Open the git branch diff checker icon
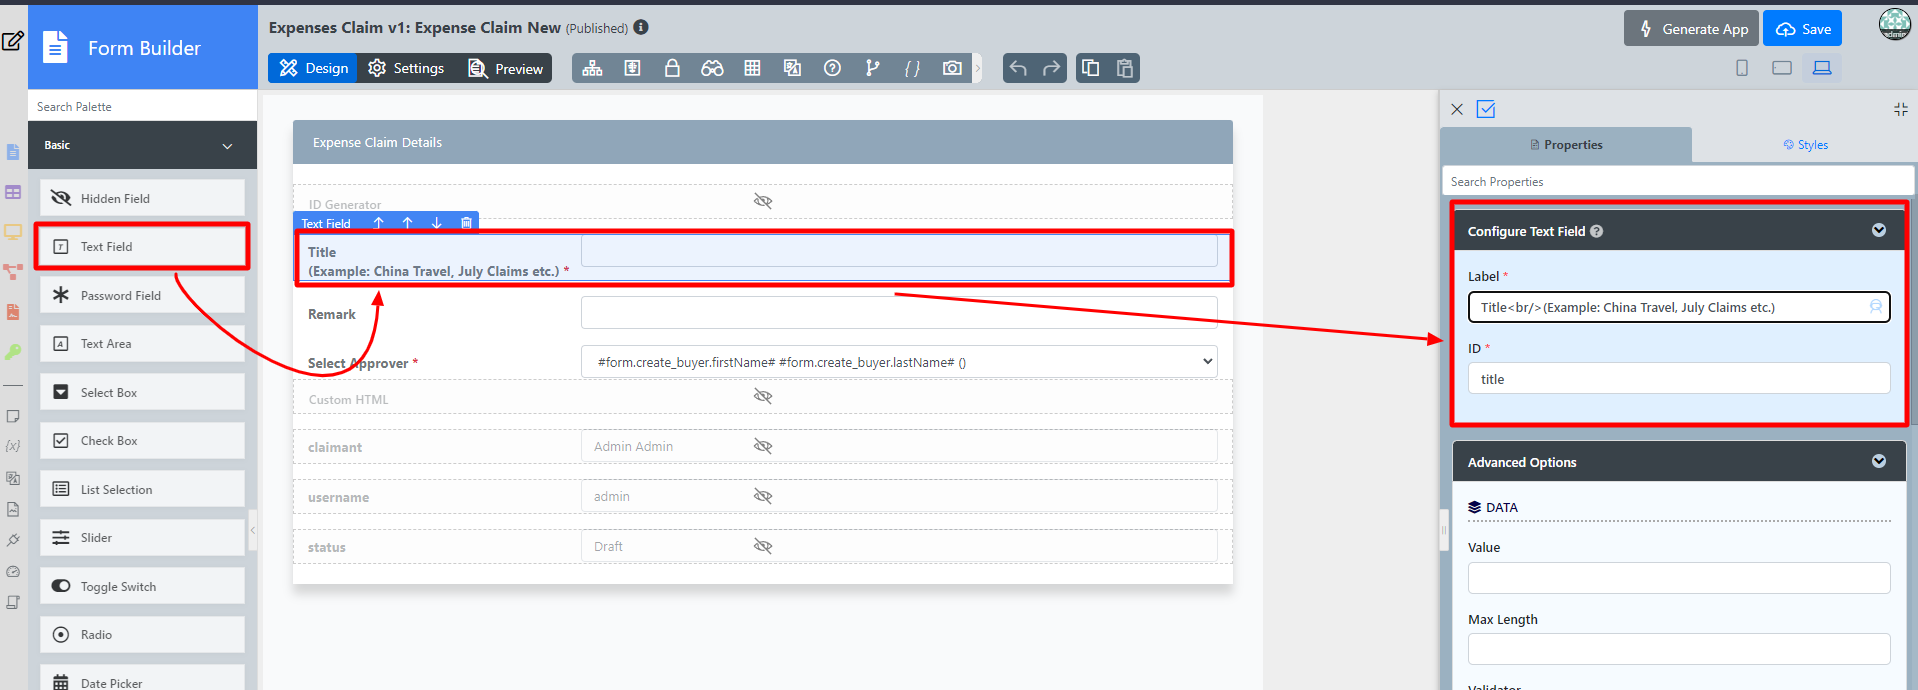This screenshot has height=690, width=1918. pos(872,68)
